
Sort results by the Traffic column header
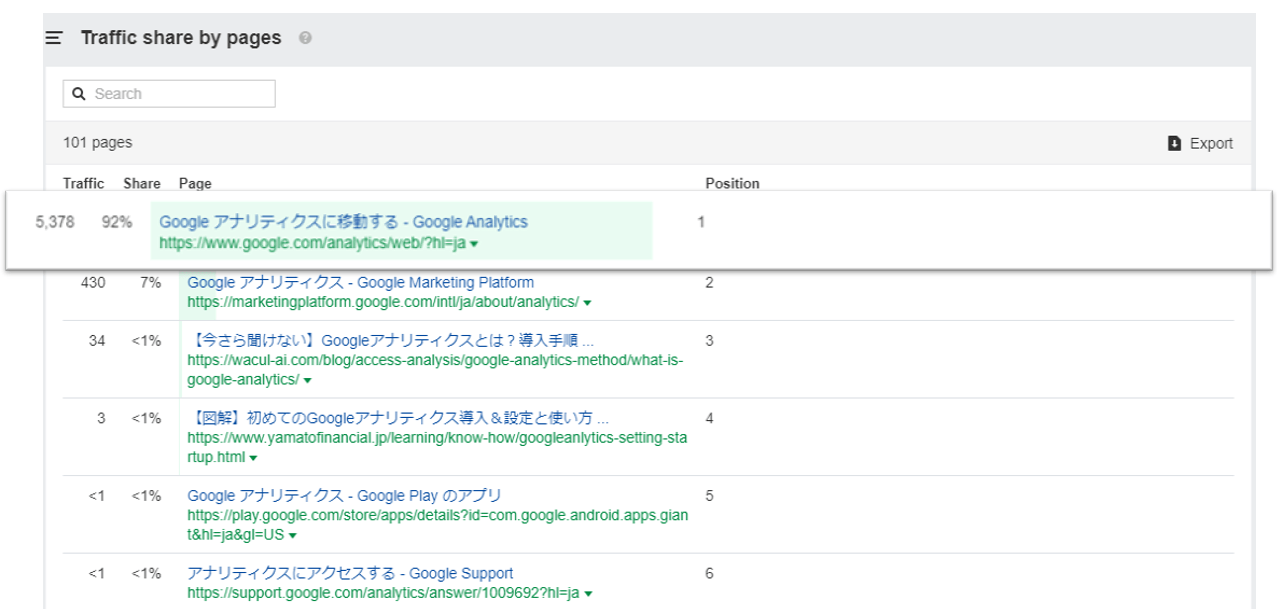83,183
